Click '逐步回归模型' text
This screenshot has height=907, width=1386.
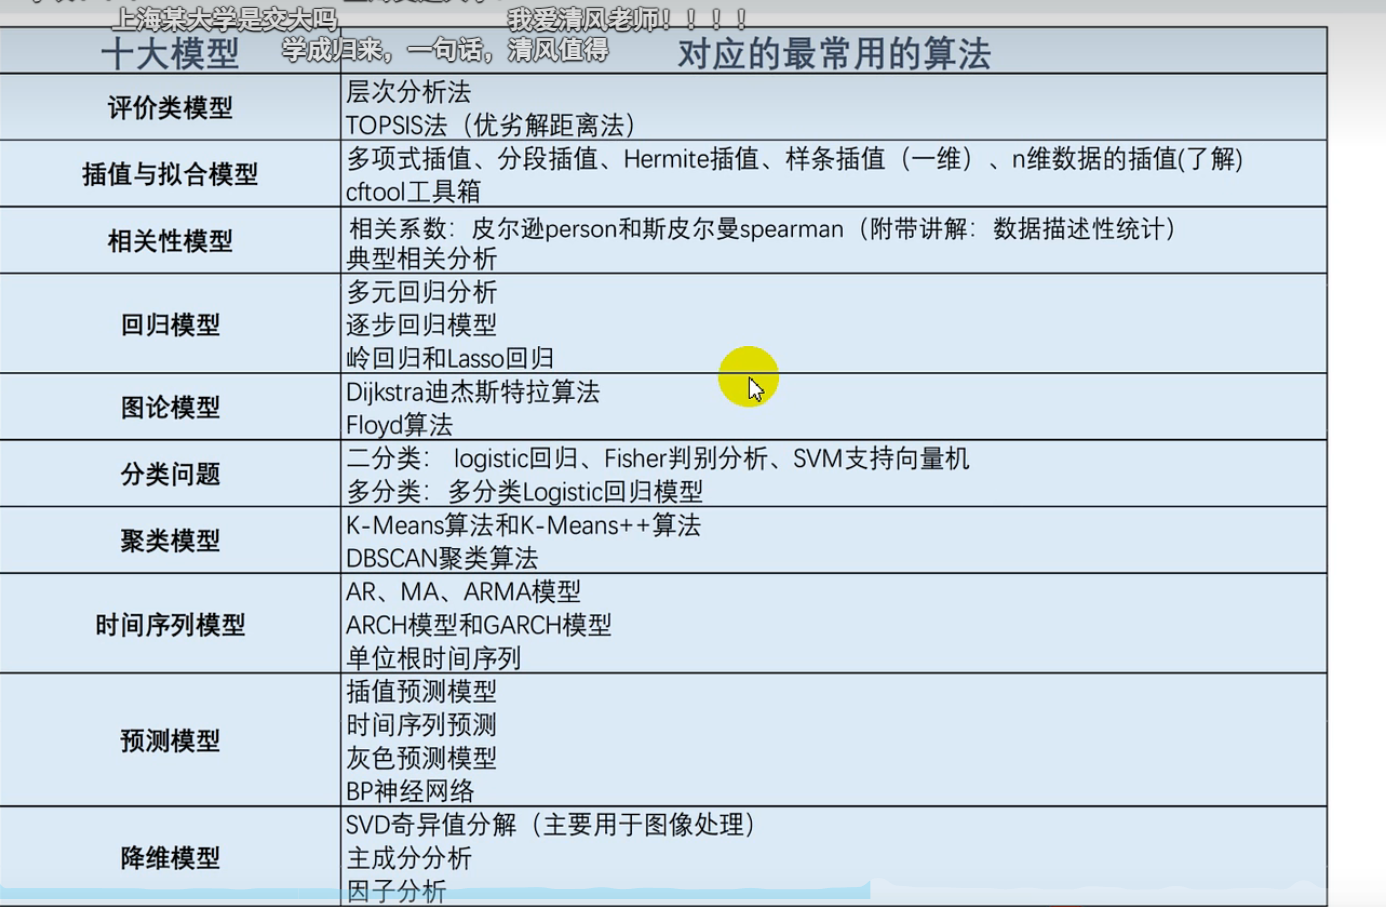(x=421, y=325)
